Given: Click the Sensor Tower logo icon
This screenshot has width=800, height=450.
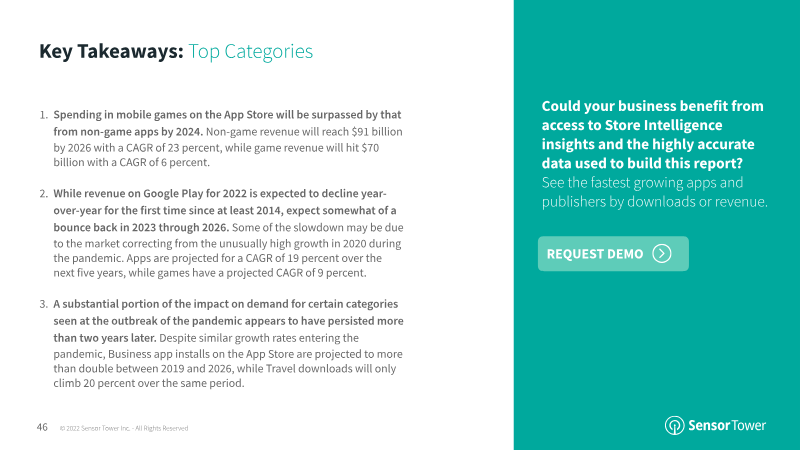Looking at the screenshot, I should pyautogui.click(x=674, y=426).
